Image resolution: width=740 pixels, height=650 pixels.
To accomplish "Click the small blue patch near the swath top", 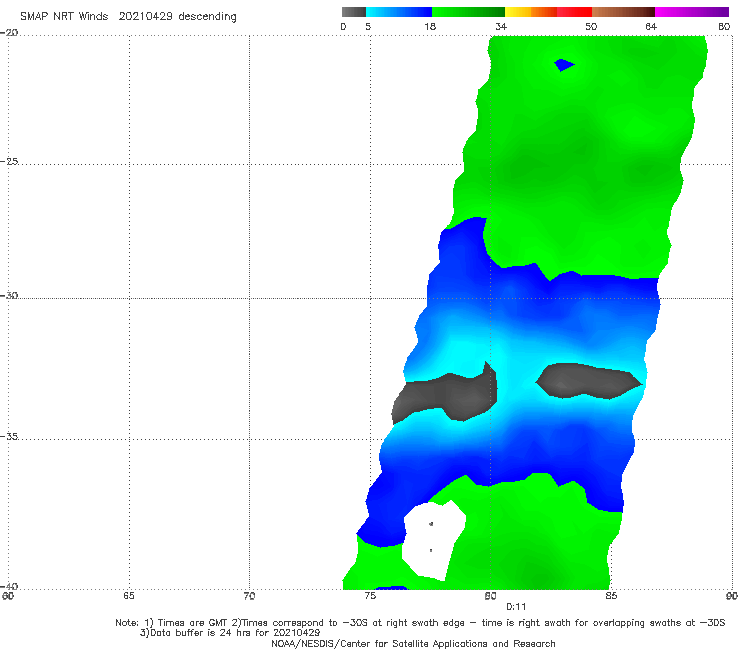I will [x=564, y=65].
